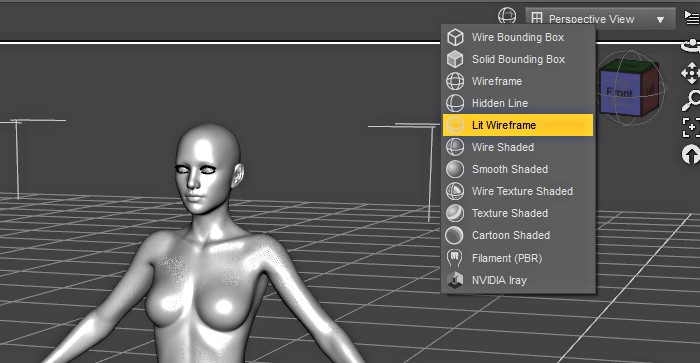Activate the zoom magnifier tool
Viewport: 700px width, 363px height.
pos(691,100)
